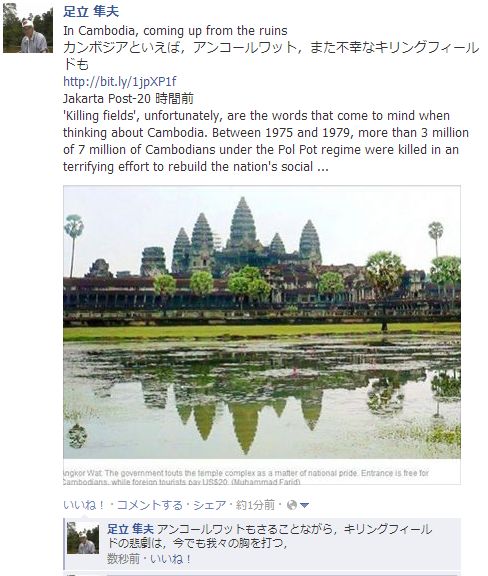Viewport: 488px width, 576px height.
Task: Open the privacy dropdown arrow
Action: (x=304, y=506)
